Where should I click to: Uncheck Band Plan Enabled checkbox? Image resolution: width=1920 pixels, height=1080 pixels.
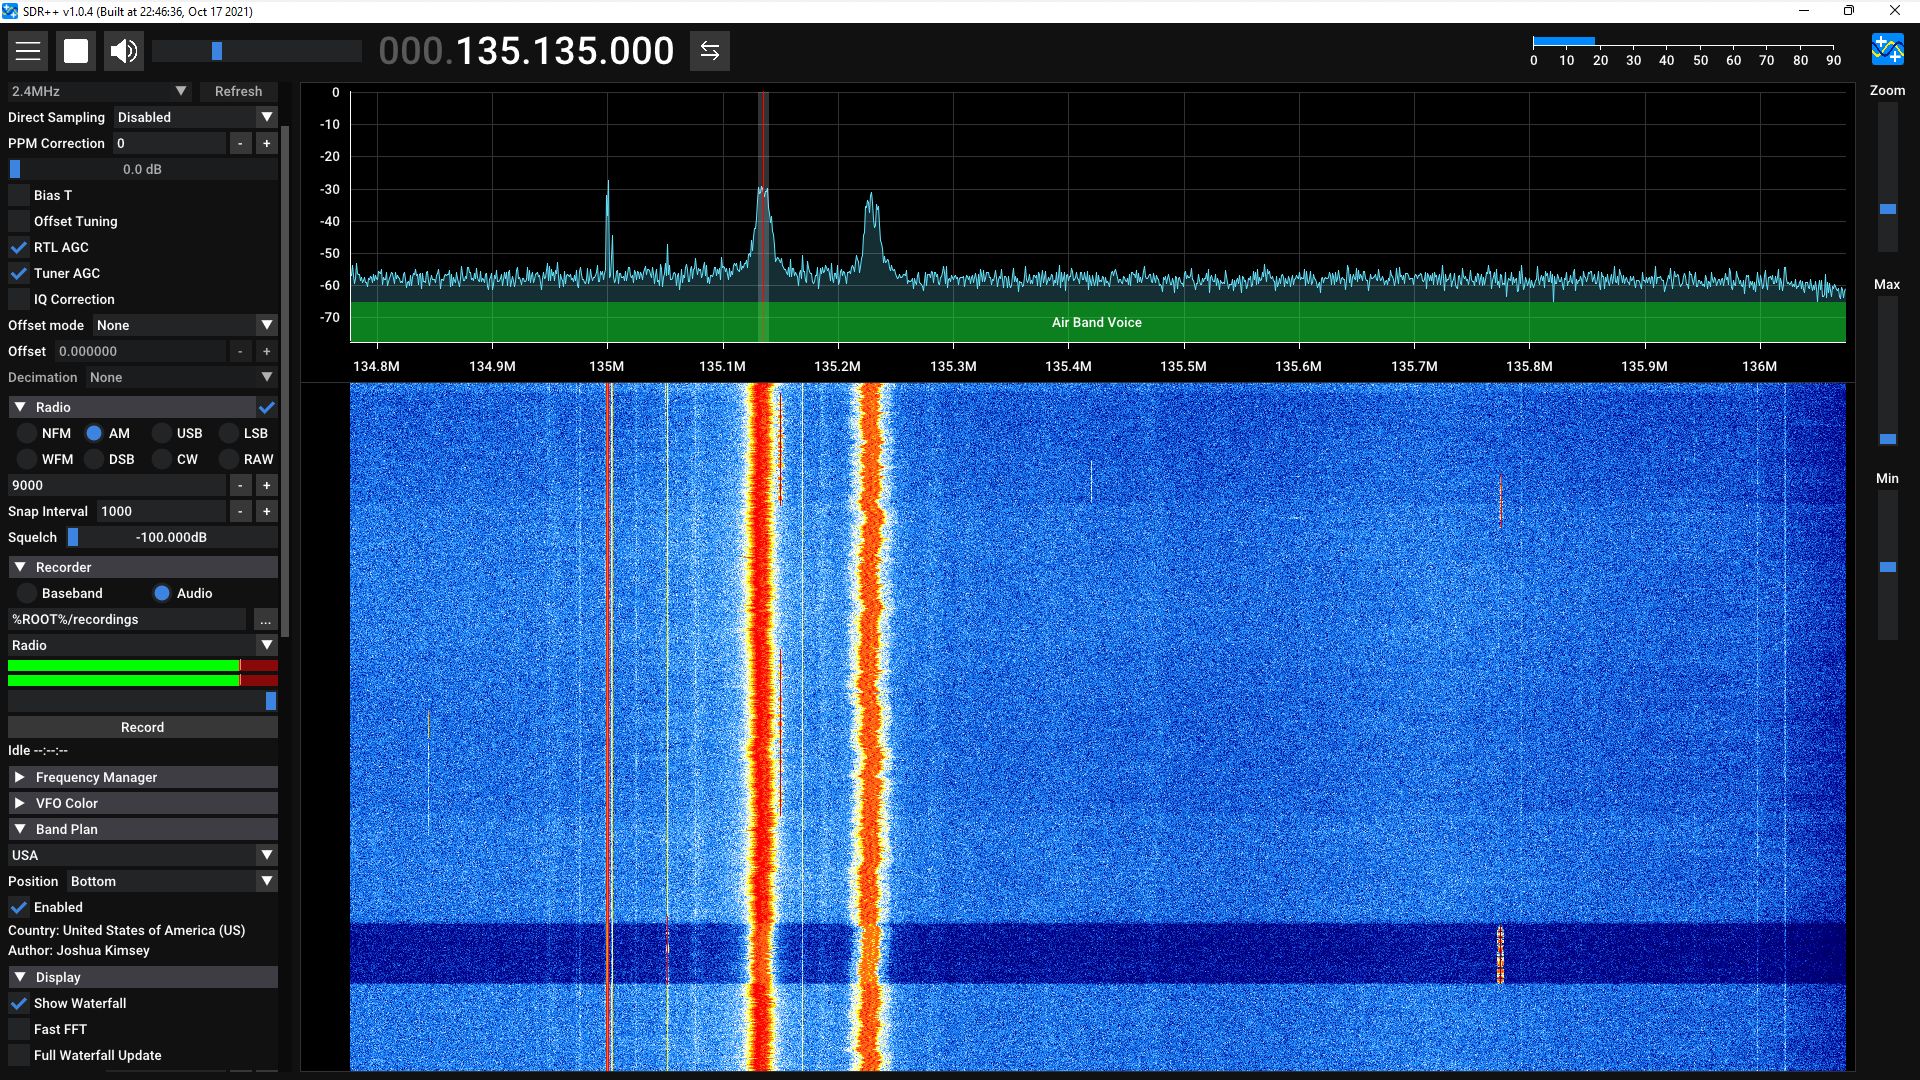pyautogui.click(x=19, y=907)
